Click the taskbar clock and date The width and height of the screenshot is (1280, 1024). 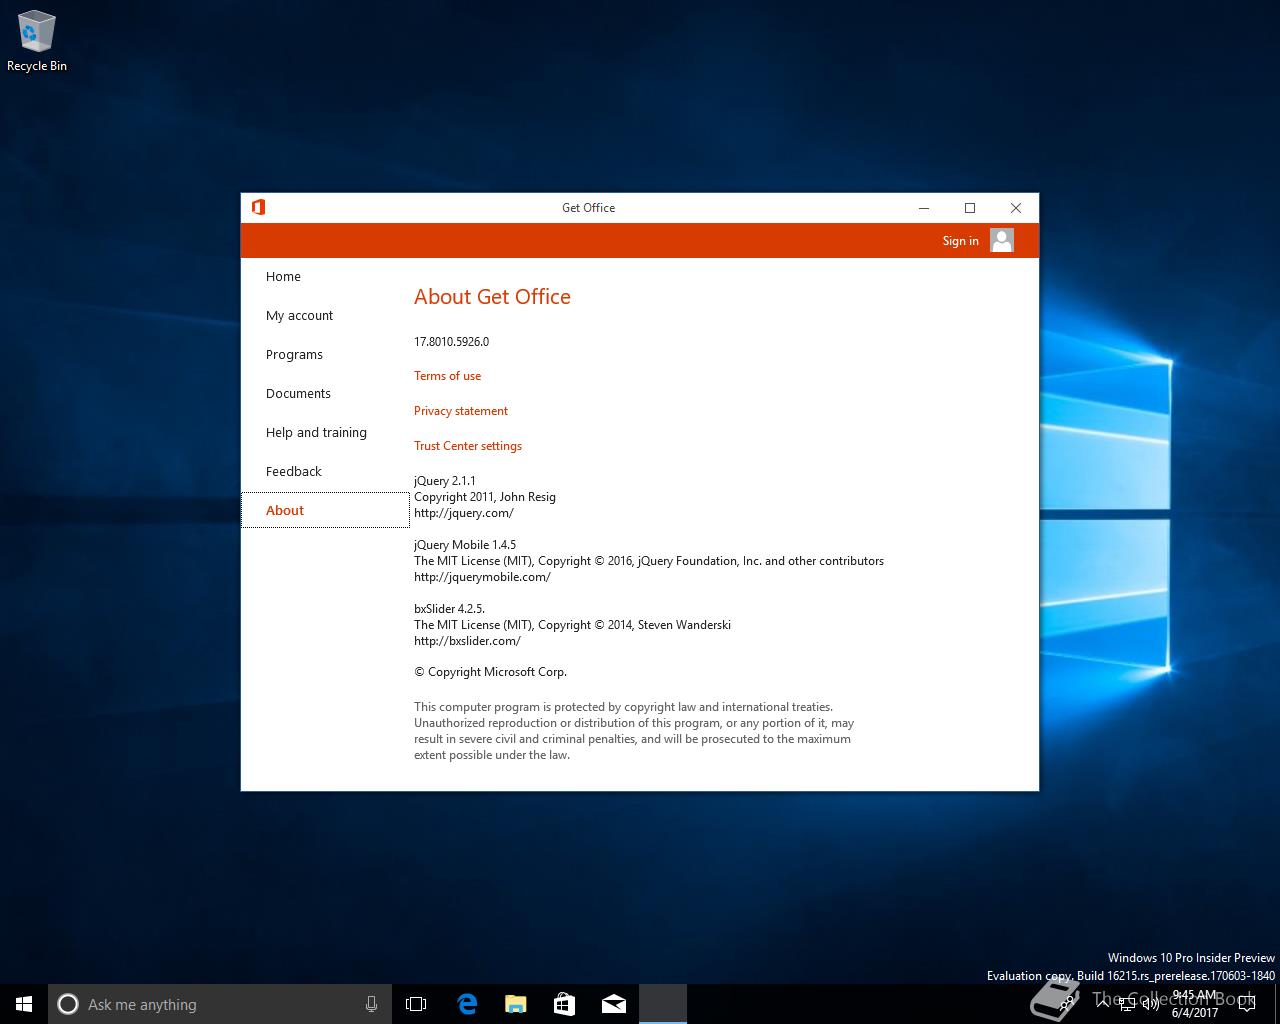pos(1195,1004)
